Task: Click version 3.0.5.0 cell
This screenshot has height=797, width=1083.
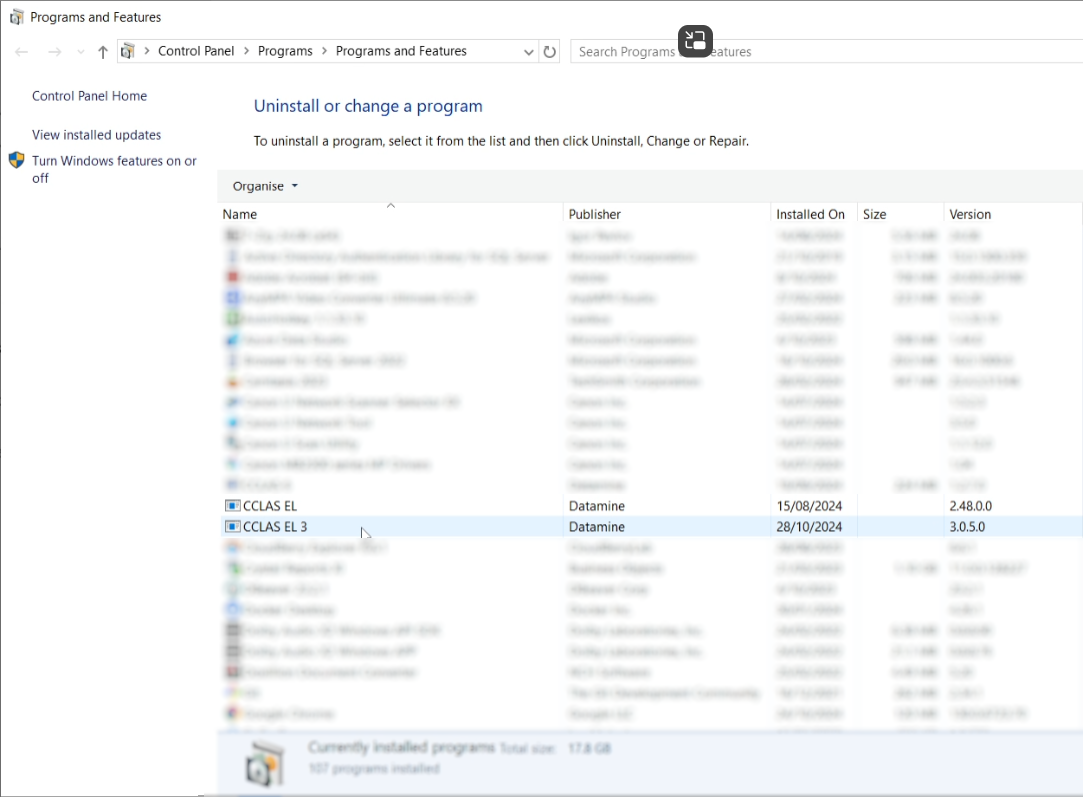Action: click(967, 527)
